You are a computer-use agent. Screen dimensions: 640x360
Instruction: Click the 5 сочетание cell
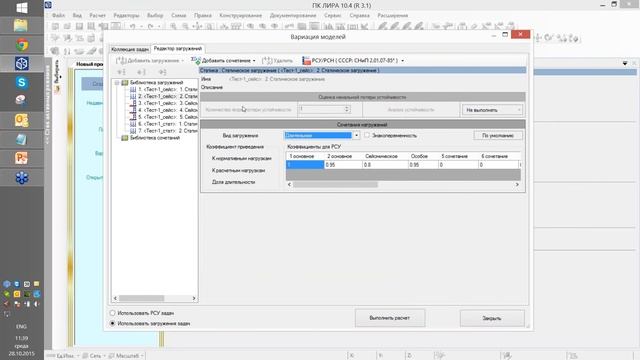(458, 165)
